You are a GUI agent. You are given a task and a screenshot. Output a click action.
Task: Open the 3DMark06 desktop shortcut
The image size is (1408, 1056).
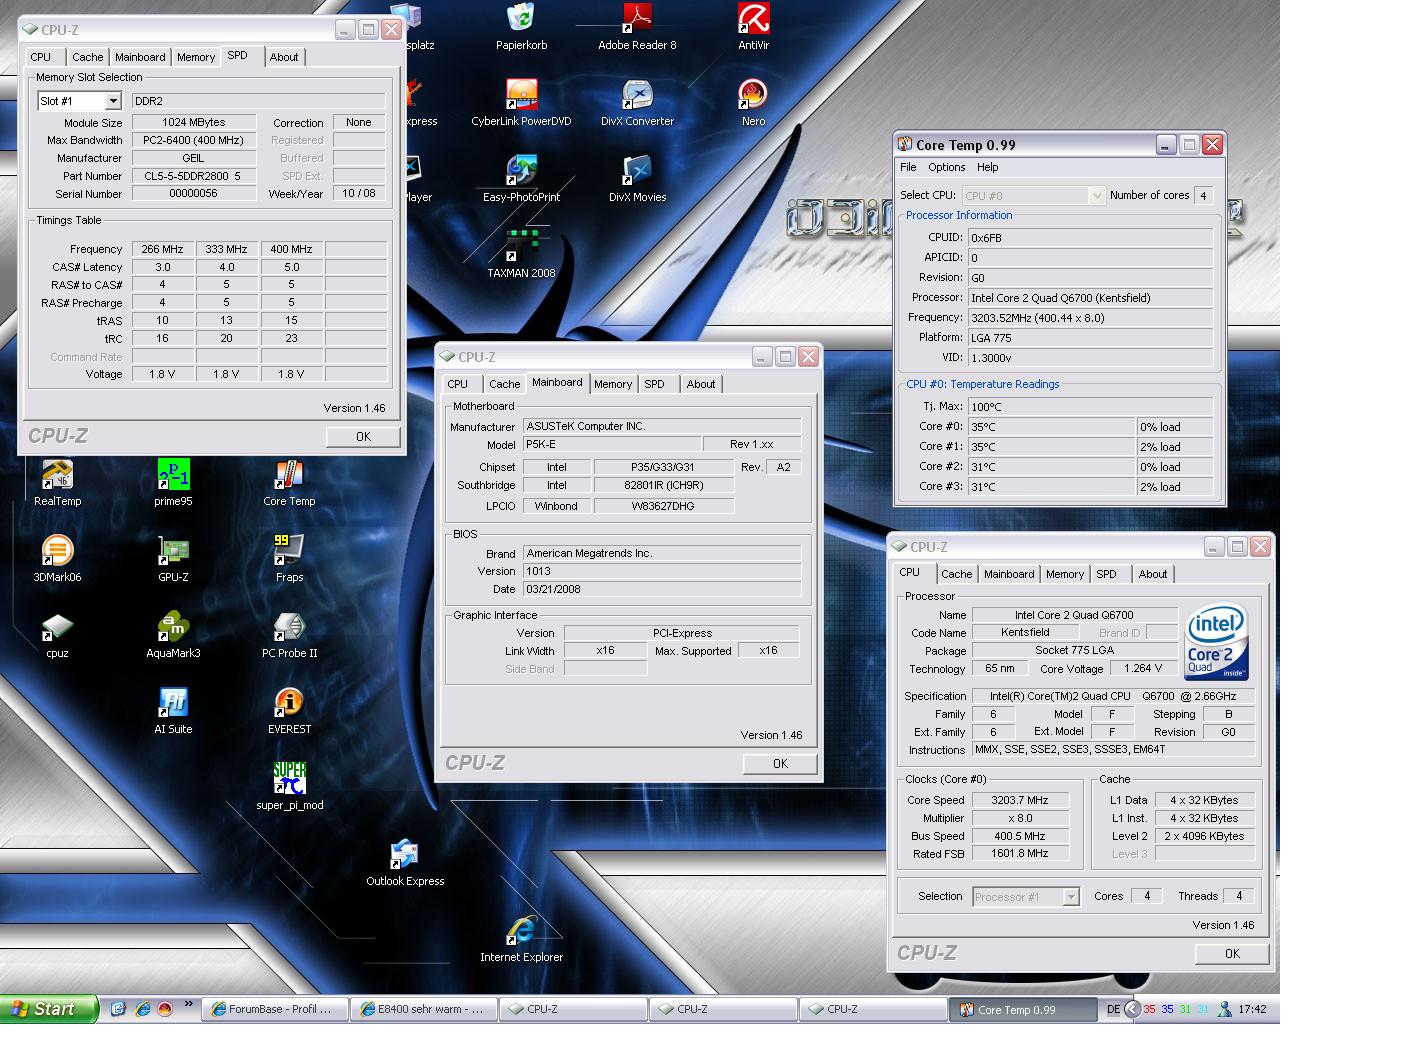tap(57, 559)
